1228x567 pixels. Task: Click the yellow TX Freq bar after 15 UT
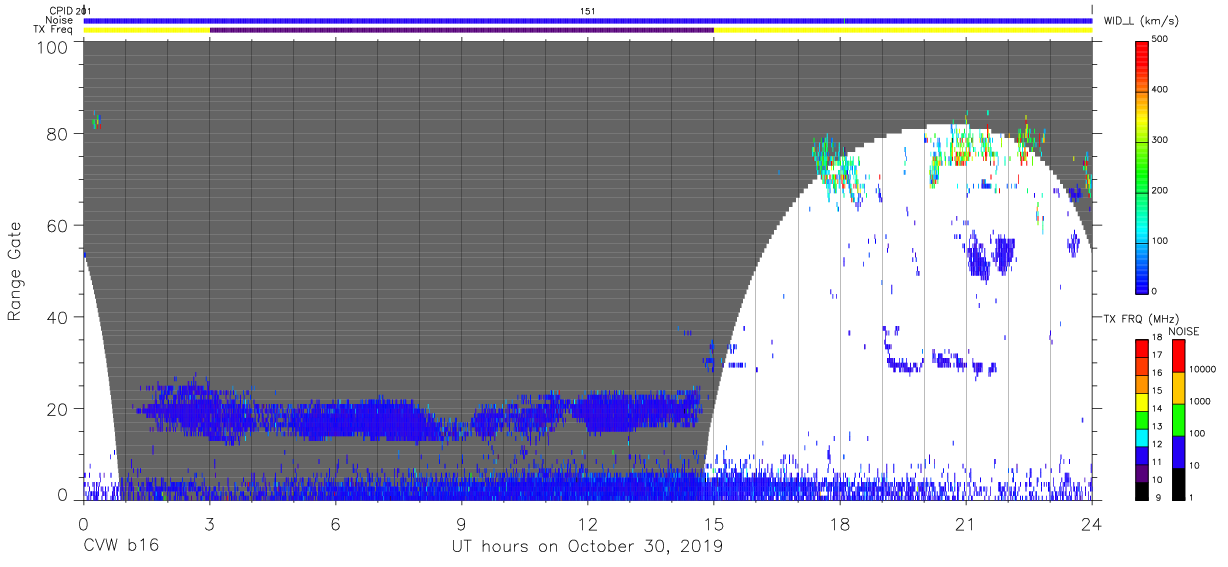click(x=903, y=30)
